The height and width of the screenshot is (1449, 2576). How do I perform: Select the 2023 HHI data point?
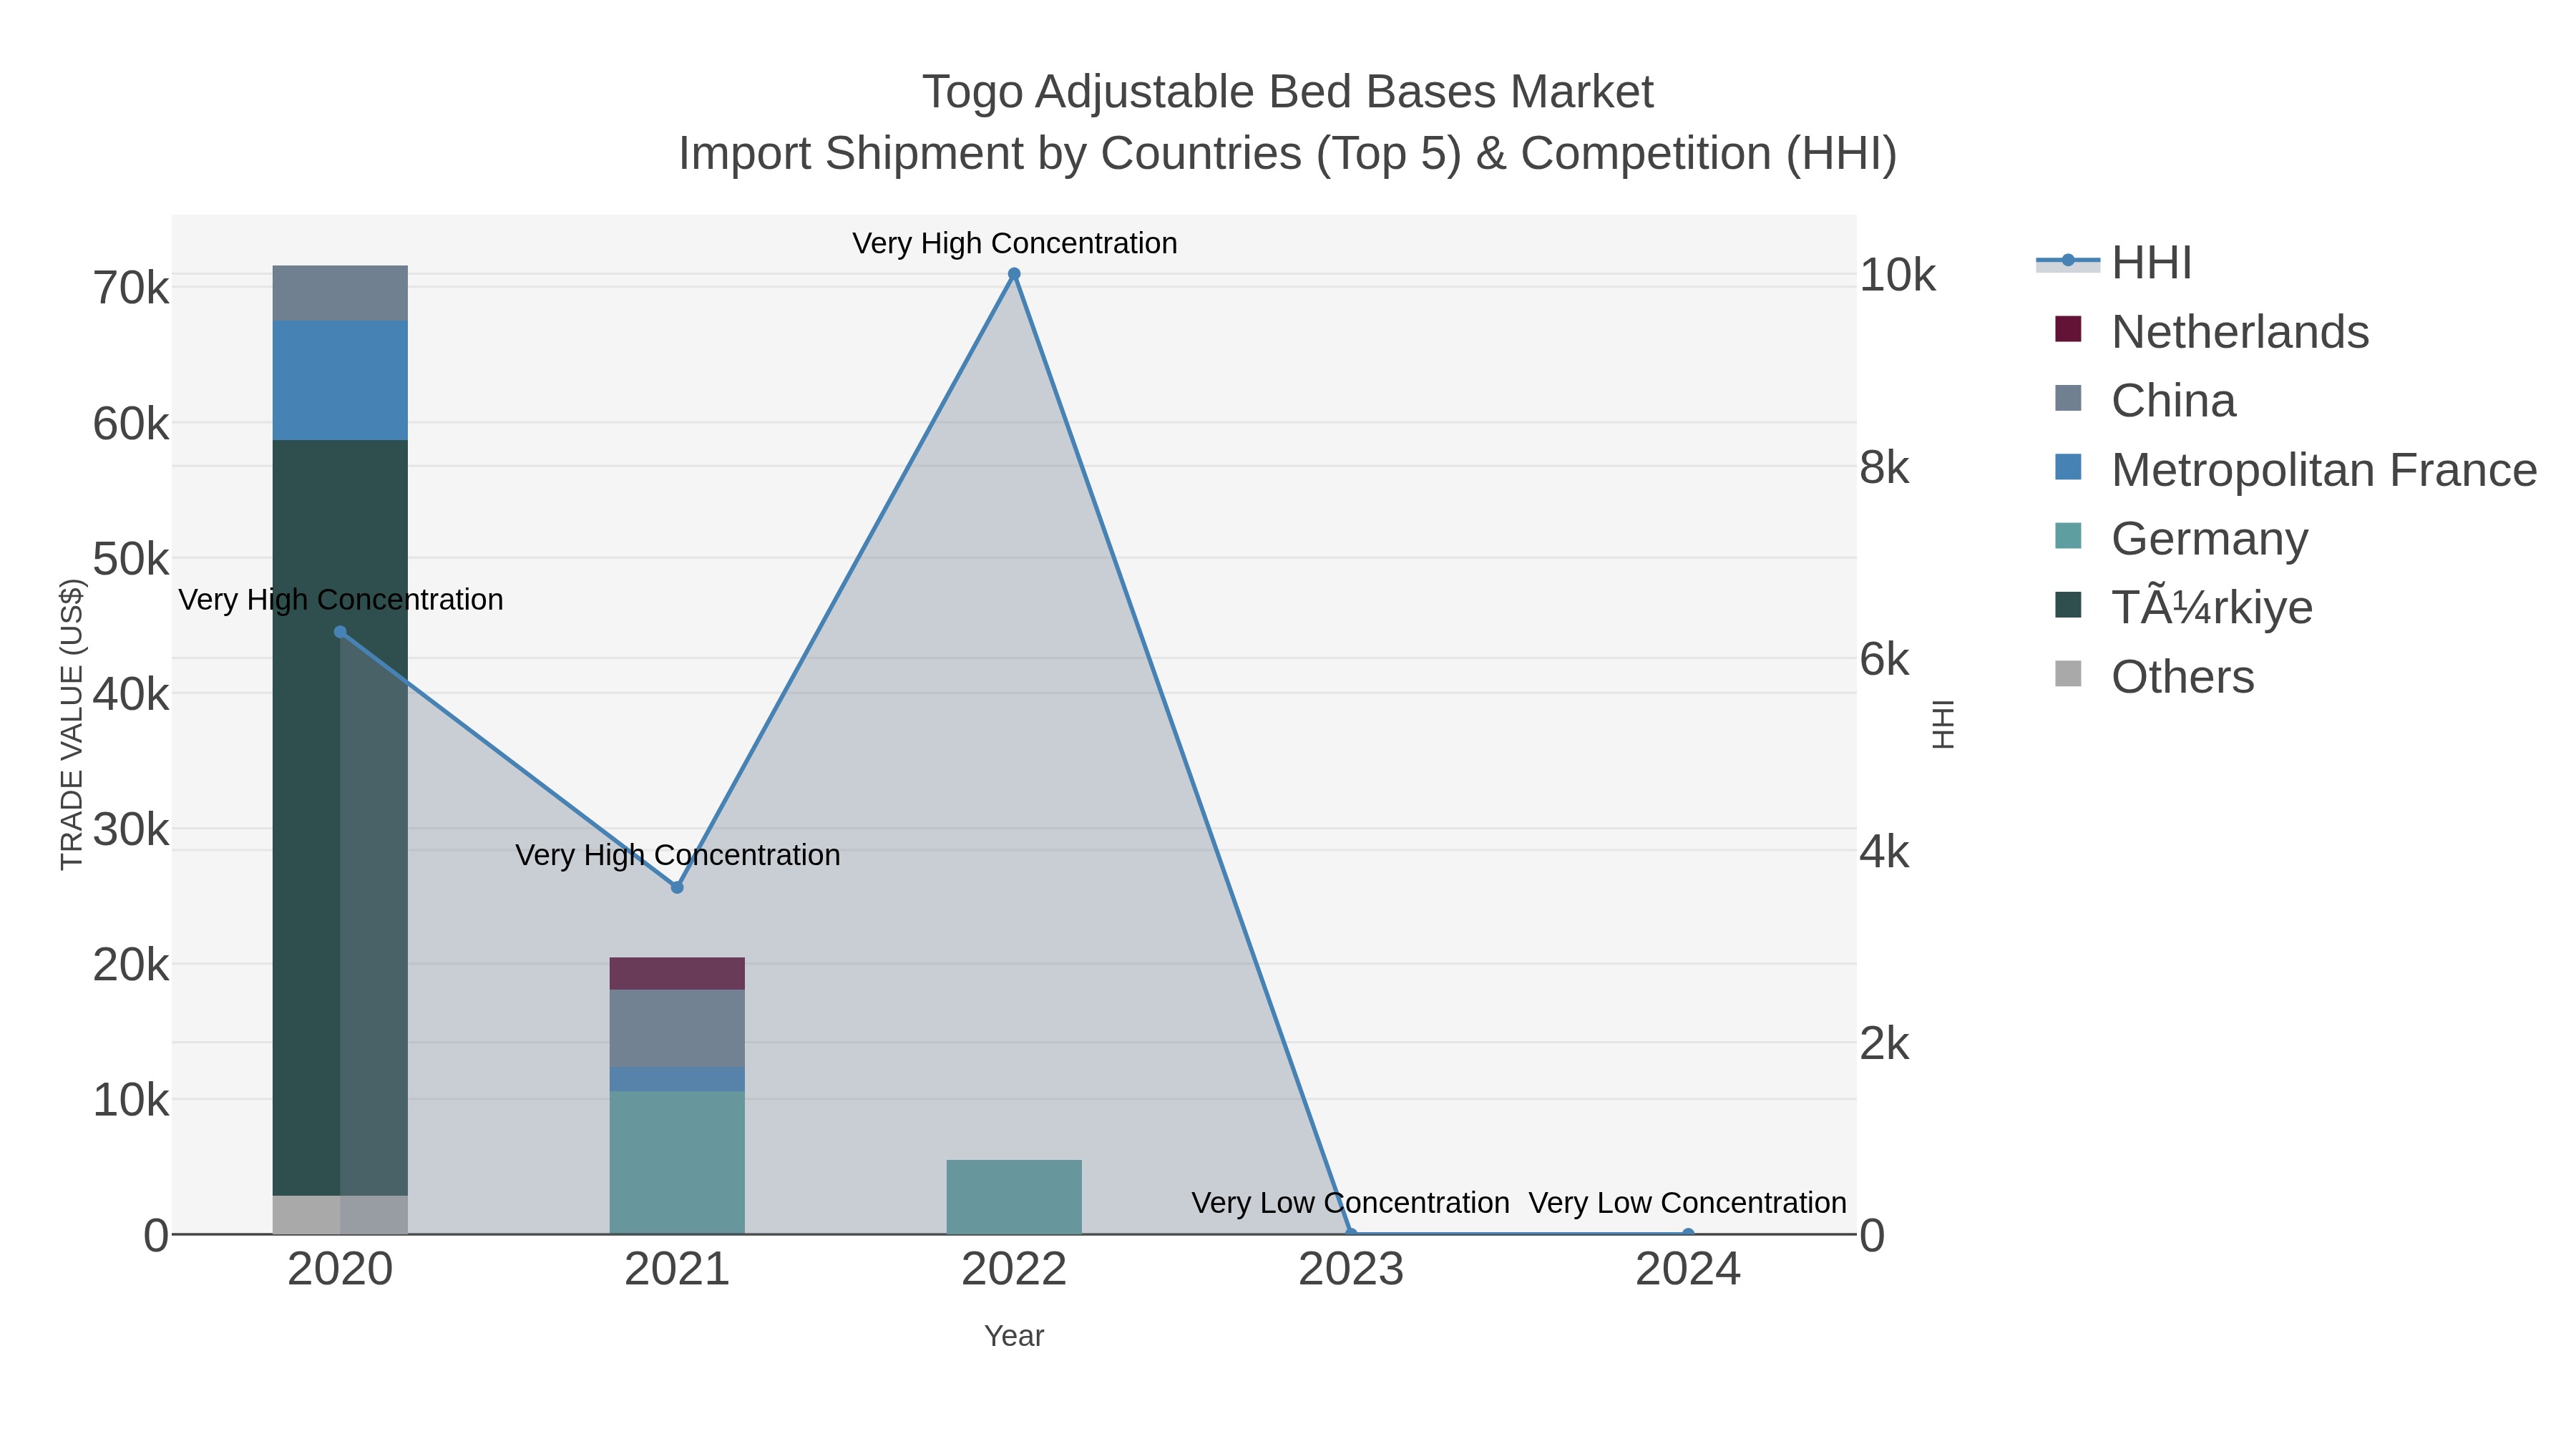coord(1351,1234)
